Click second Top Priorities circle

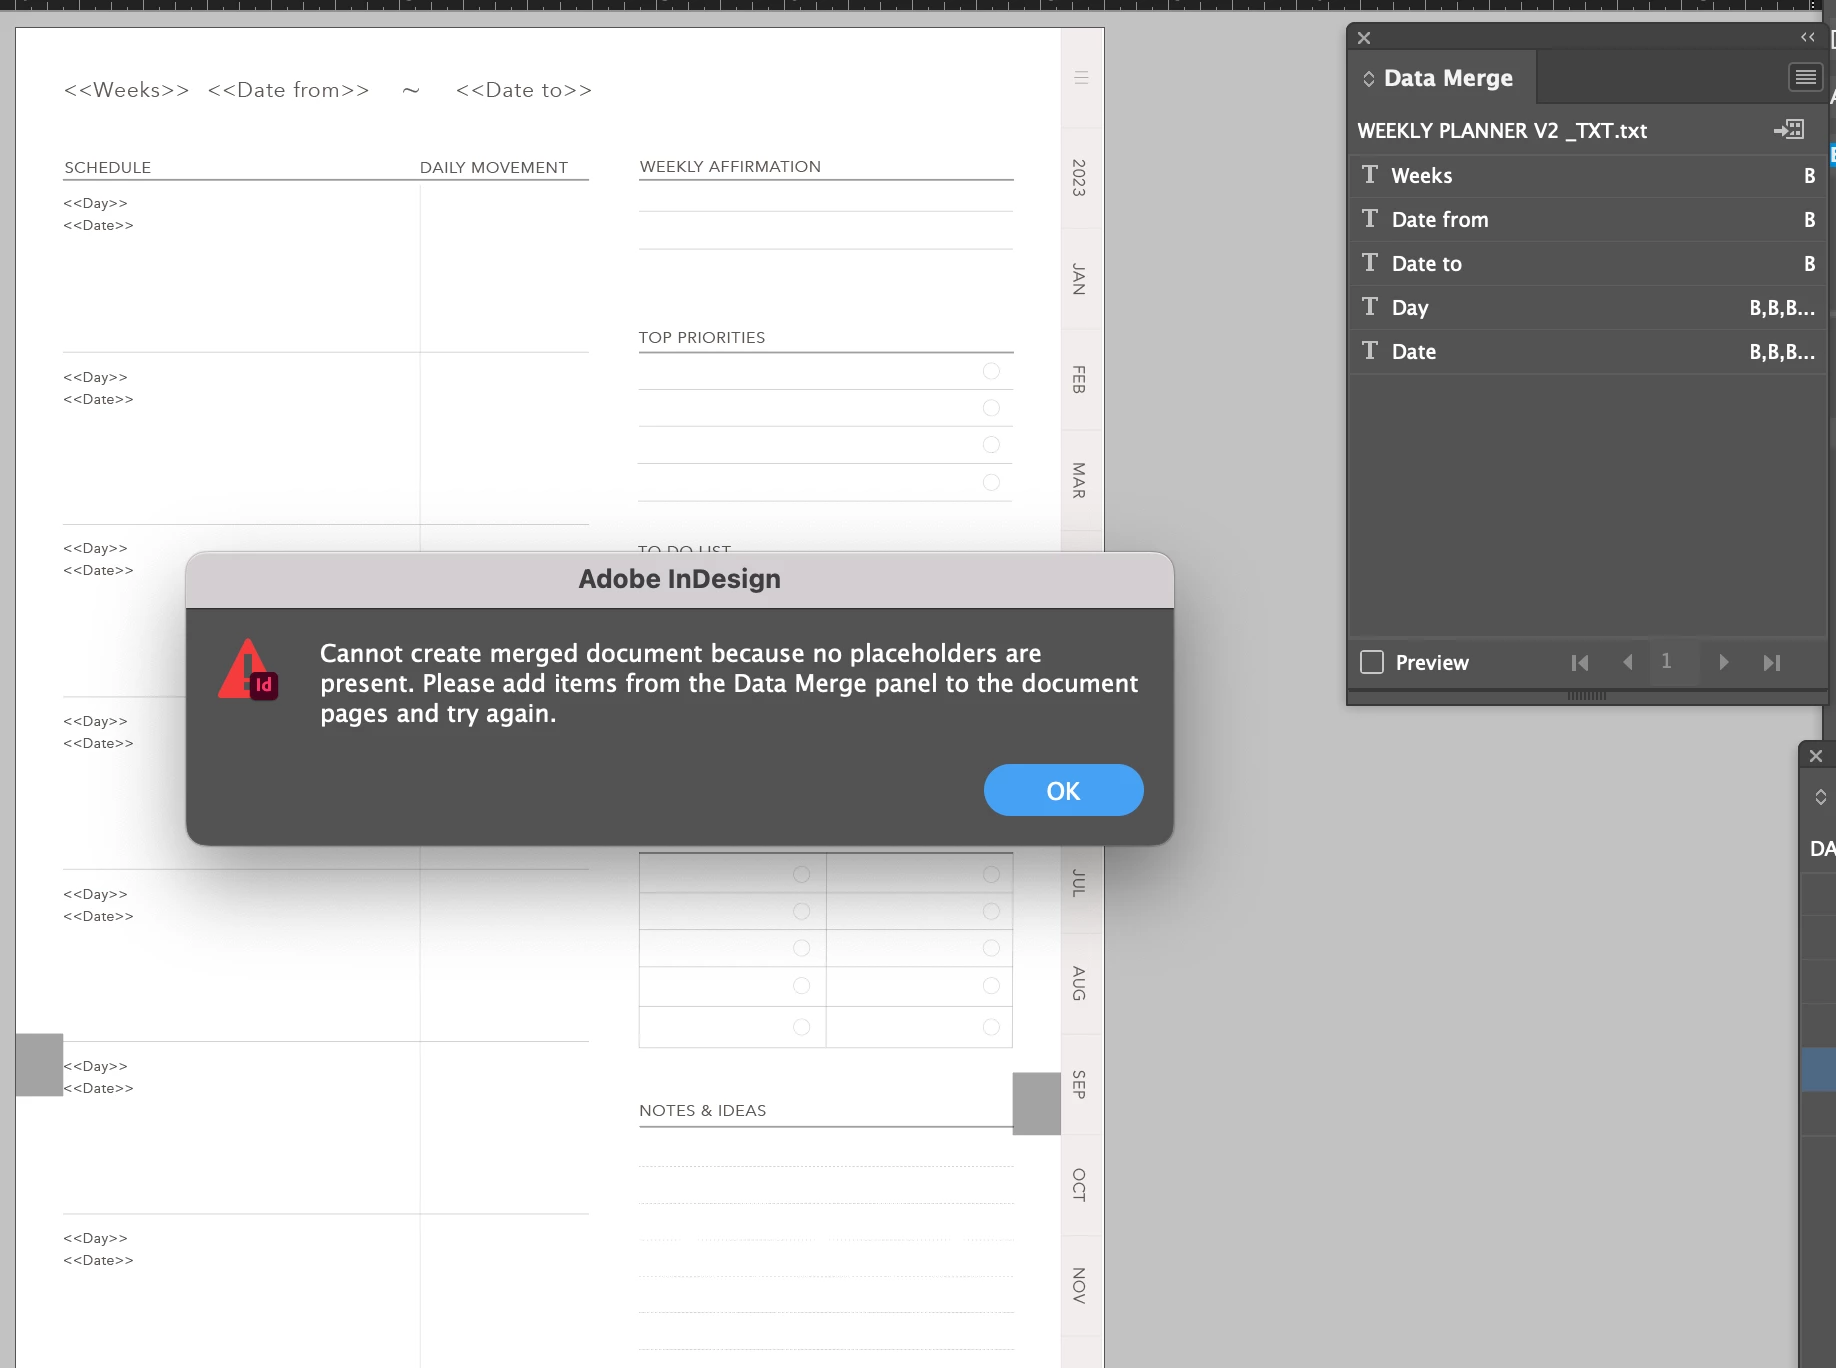click(x=991, y=408)
